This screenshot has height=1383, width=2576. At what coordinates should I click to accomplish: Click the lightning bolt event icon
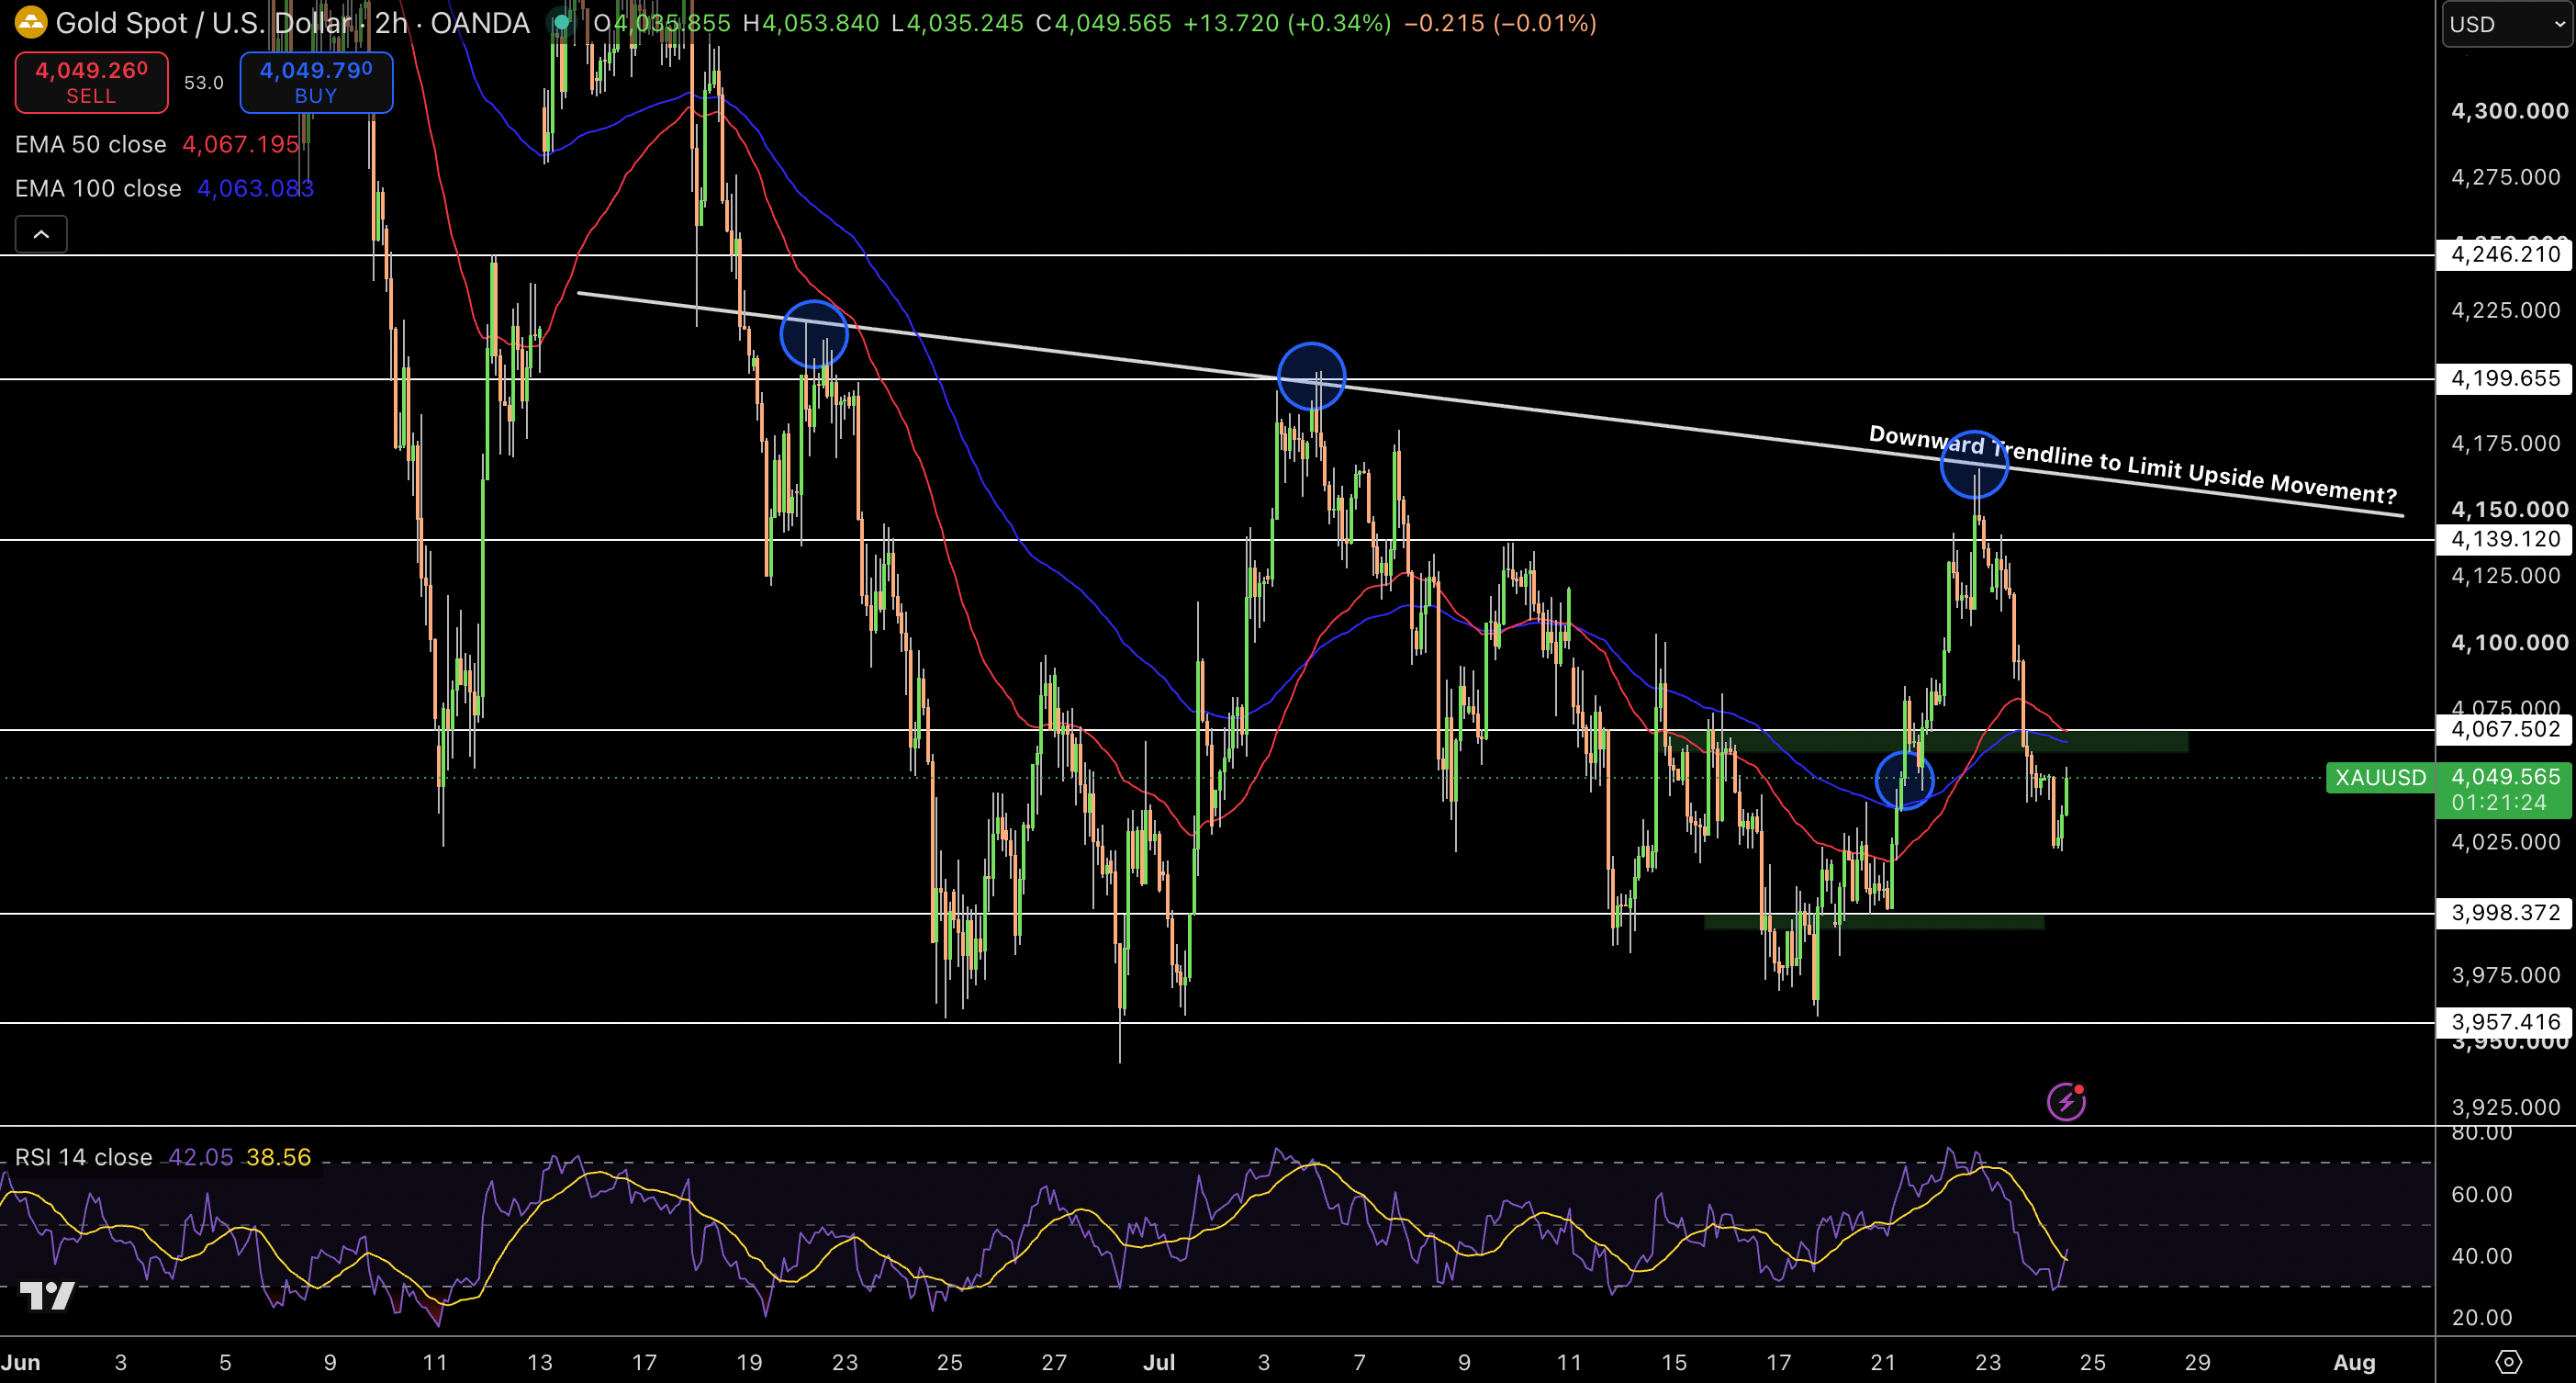tap(2066, 1101)
